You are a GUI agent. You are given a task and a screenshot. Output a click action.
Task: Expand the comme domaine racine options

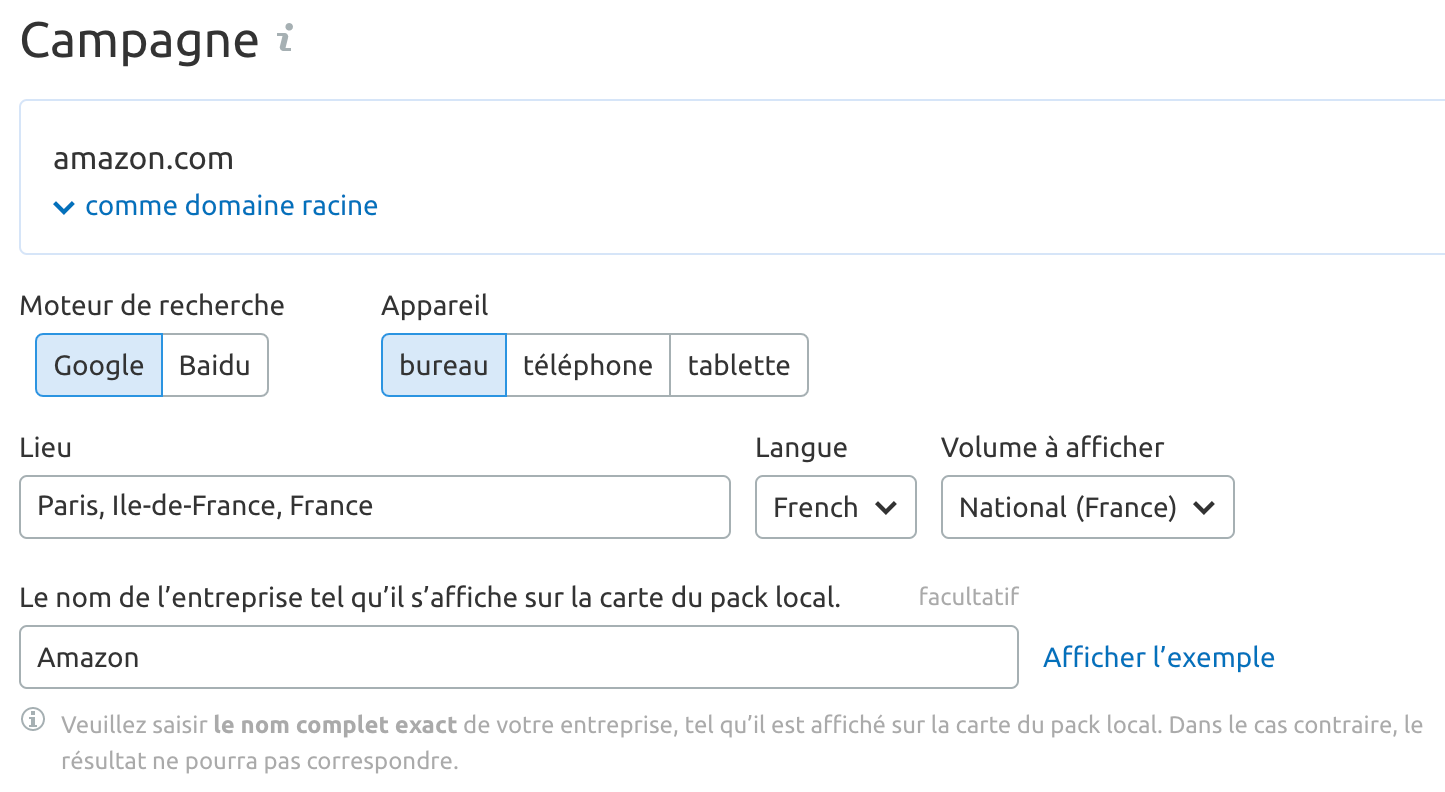click(x=231, y=206)
